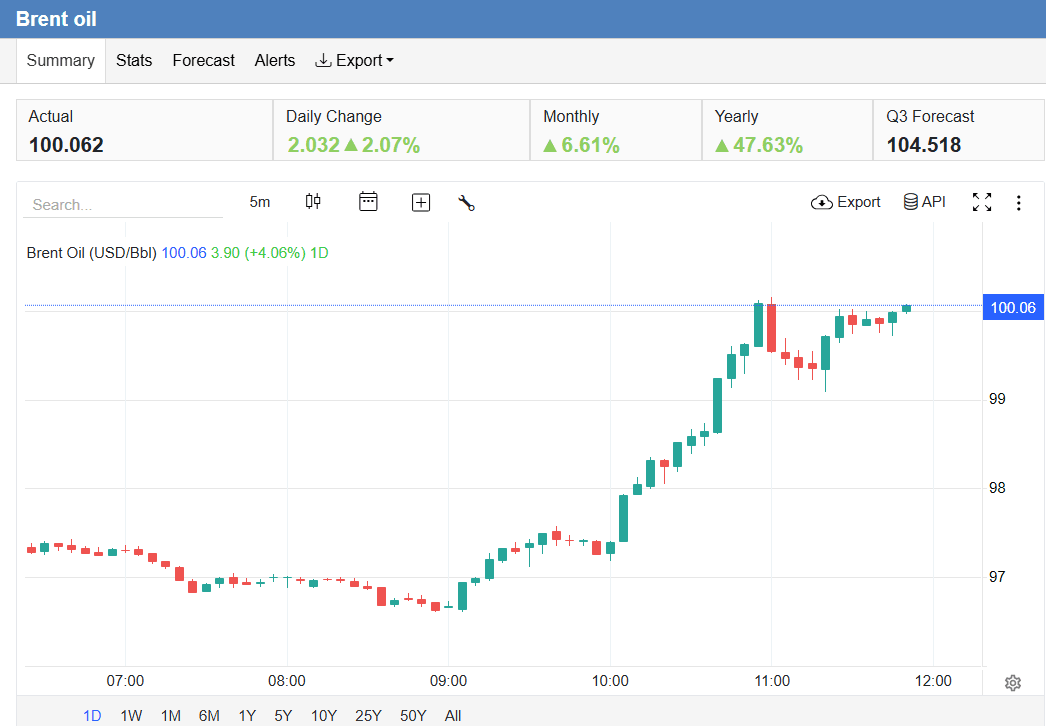Open the candlestick chart type icon

tap(313, 202)
